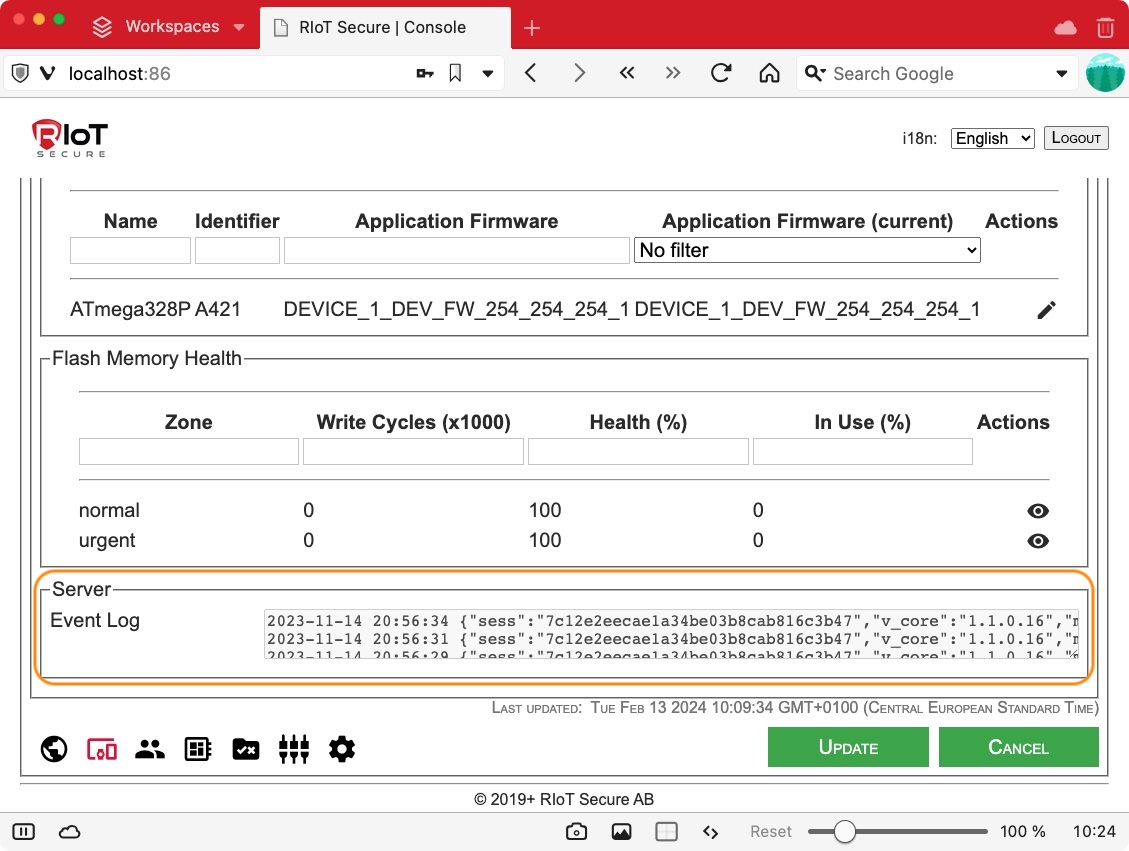Click the Logout button
1129x851 pixels.
click(x=1076, y=138)
